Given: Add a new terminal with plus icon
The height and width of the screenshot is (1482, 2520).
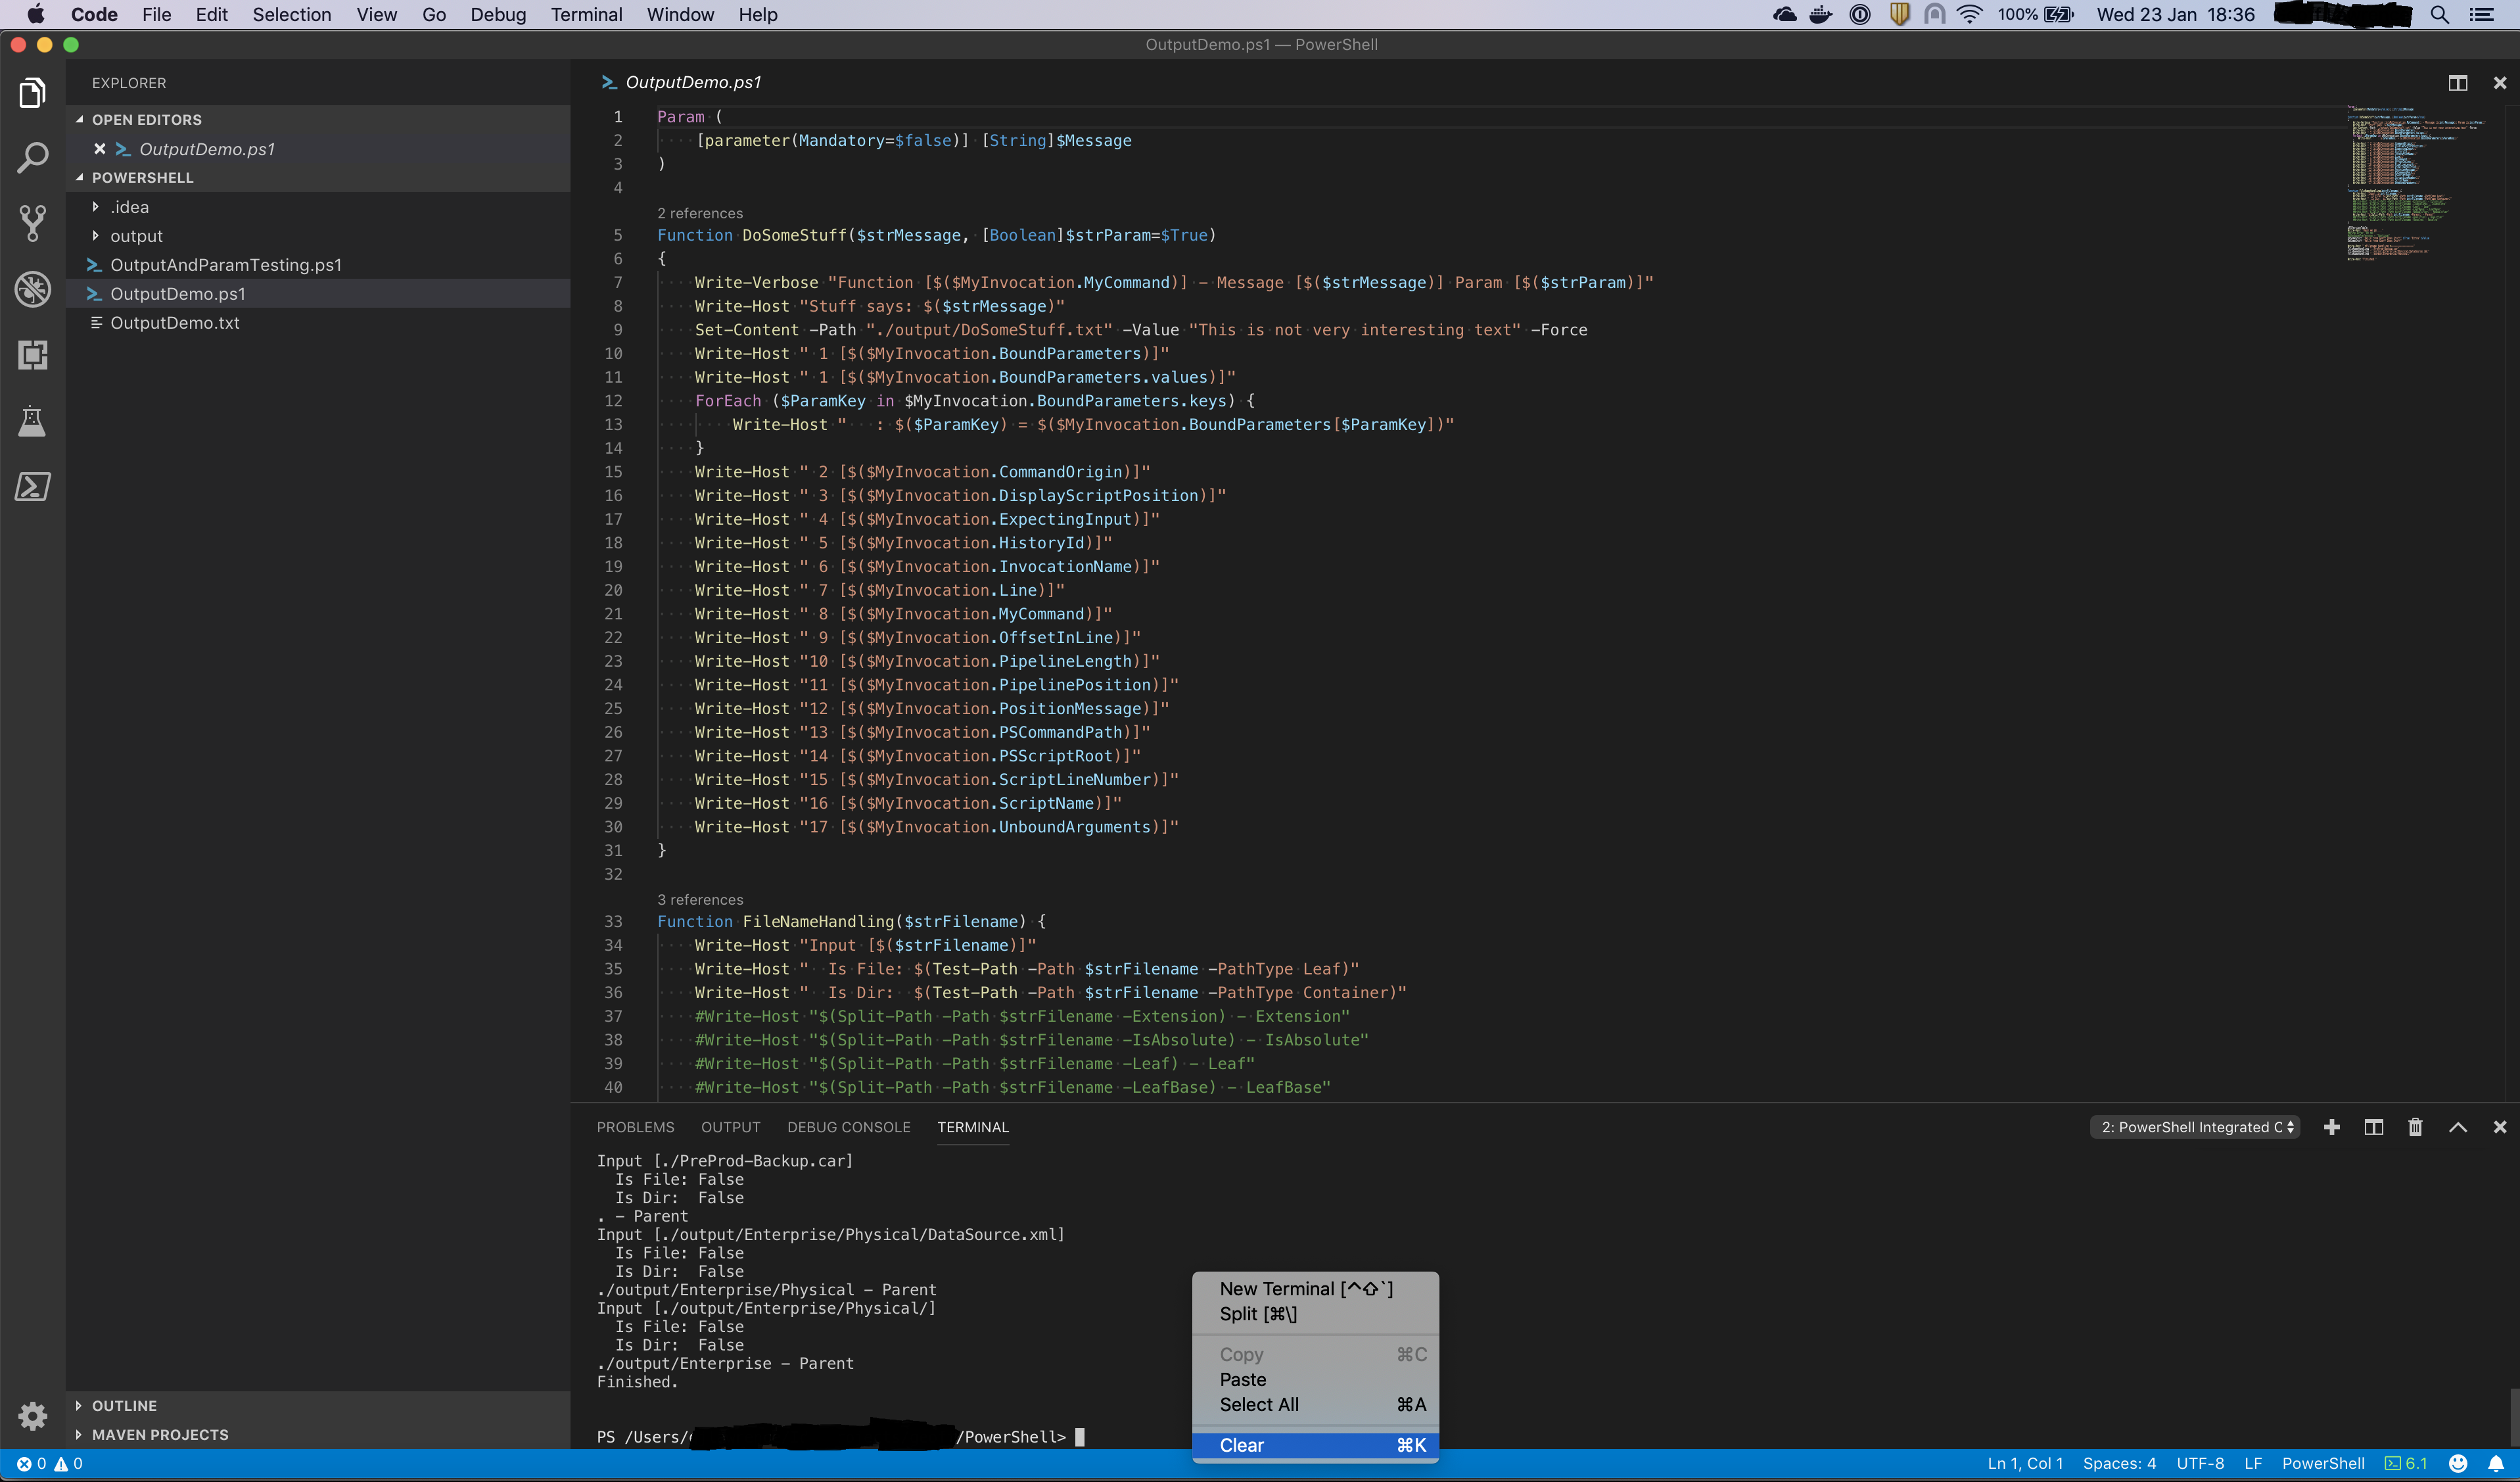Looking at the screenshot, I should click(2331, 1127).
